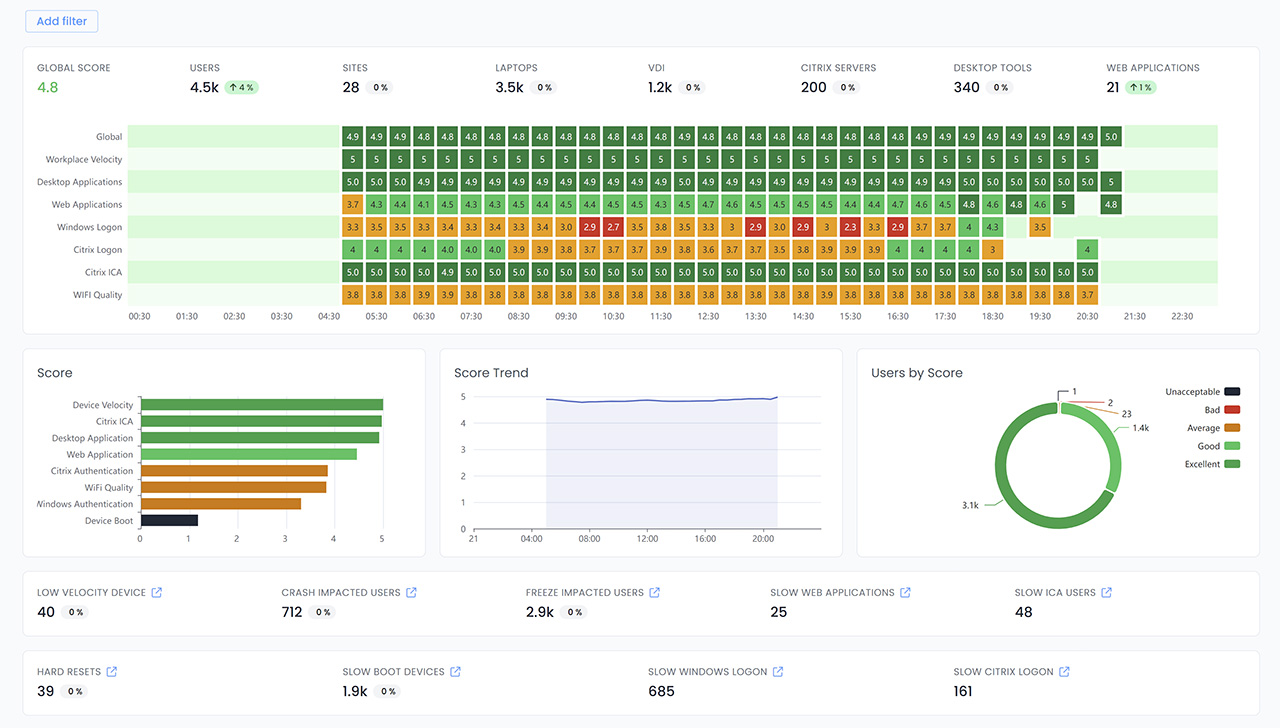Hide the Average series via legend
Screen dimensions: 1280x728
(x=1210, y=428)
